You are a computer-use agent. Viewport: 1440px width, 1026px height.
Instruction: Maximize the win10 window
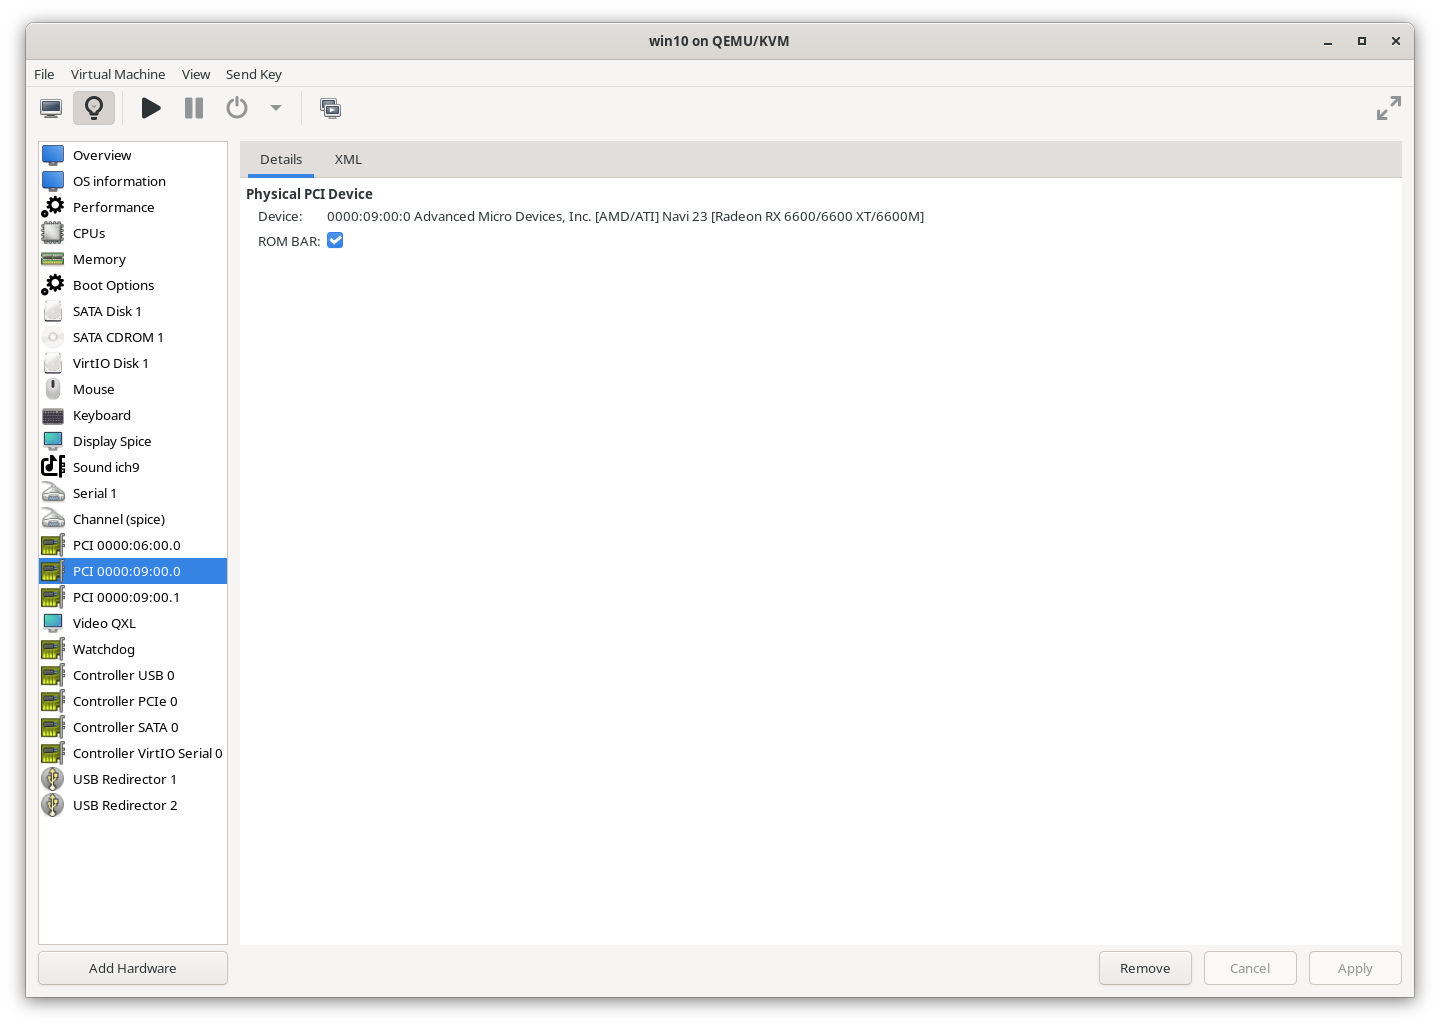coord(1361,41)
